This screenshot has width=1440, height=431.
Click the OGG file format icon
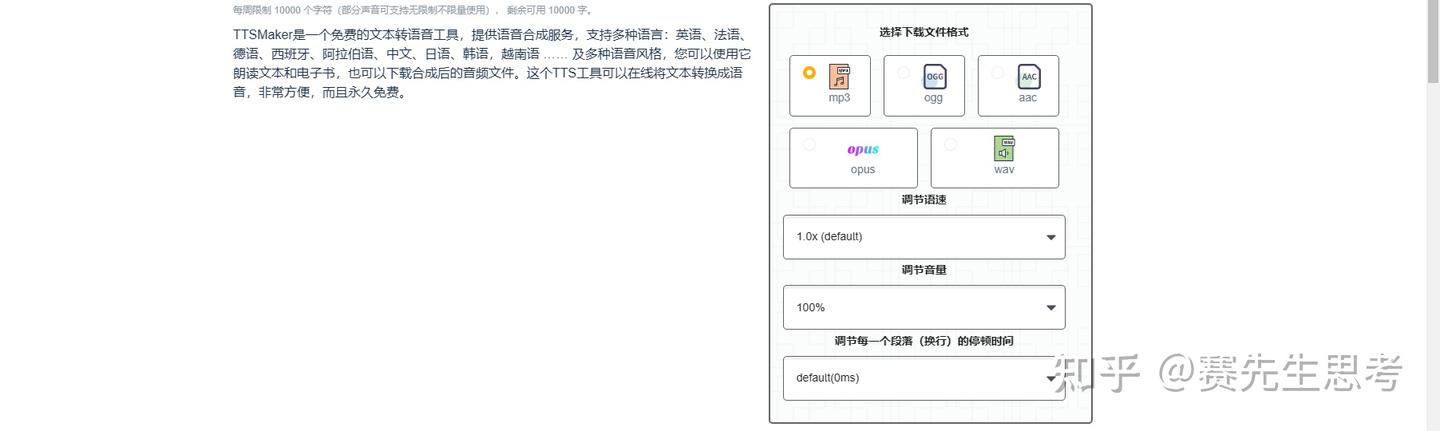tap(934, 77)
